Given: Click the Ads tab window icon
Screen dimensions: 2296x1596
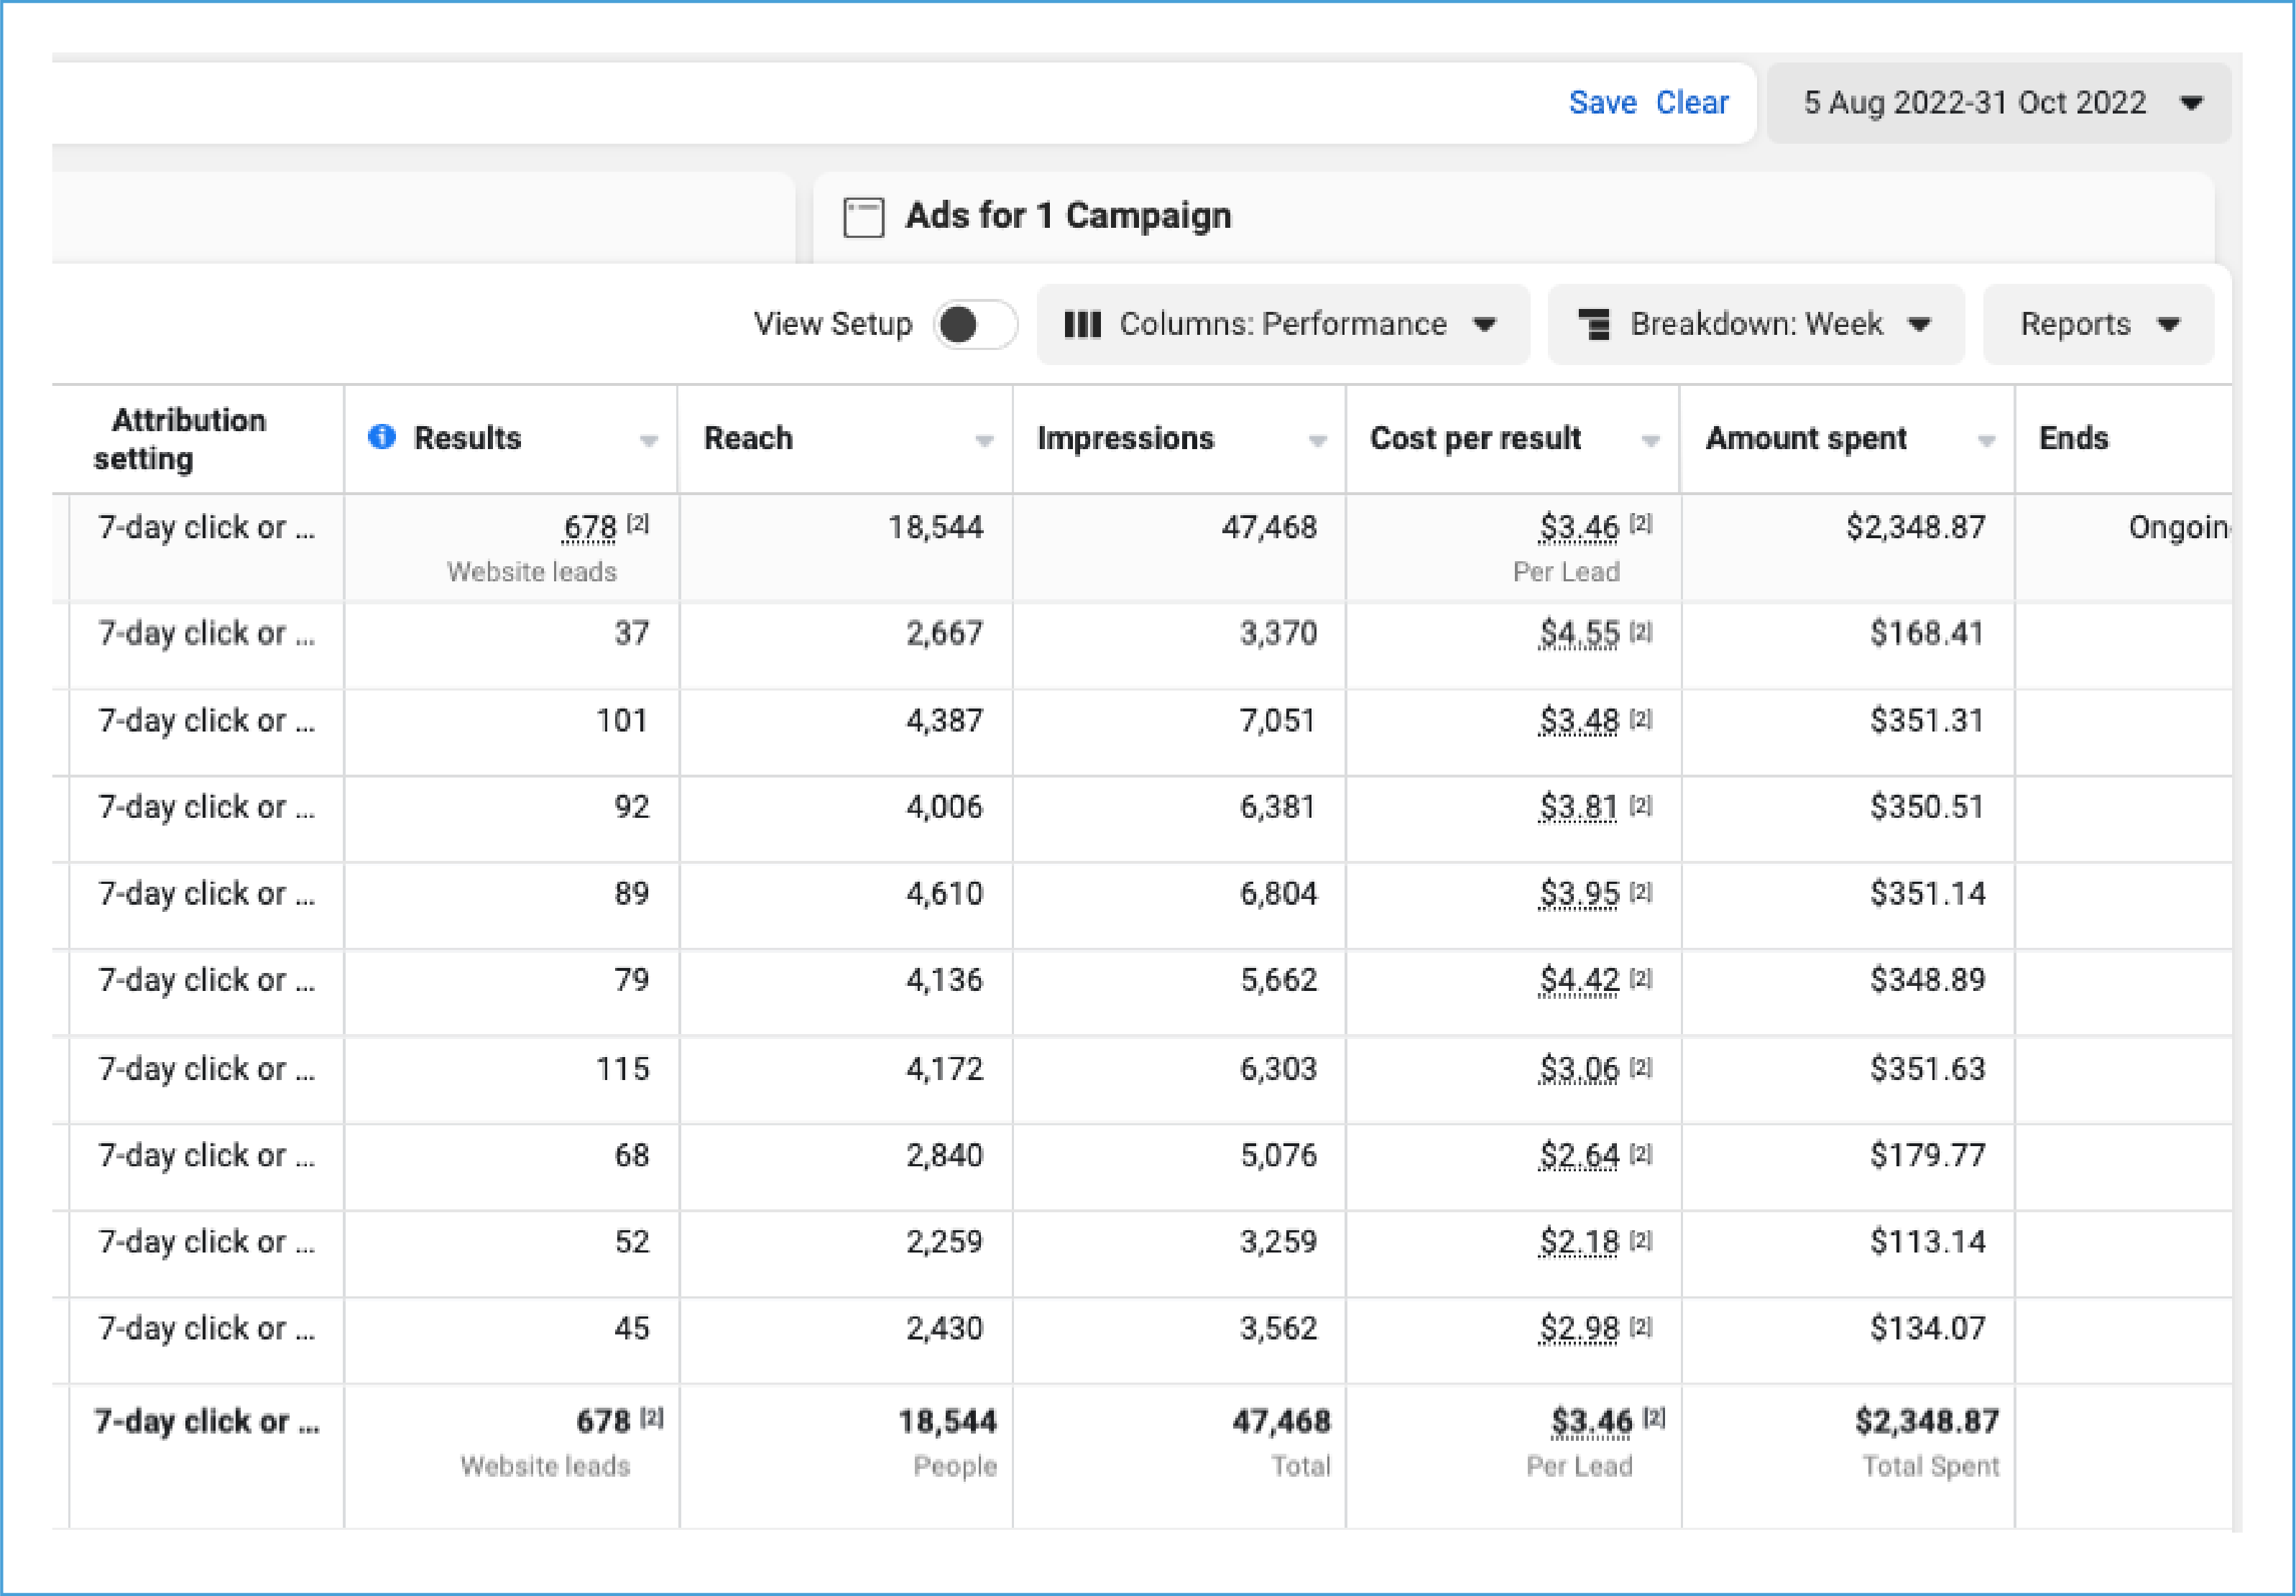Looking at the screenshot, I should click(863, 217).
